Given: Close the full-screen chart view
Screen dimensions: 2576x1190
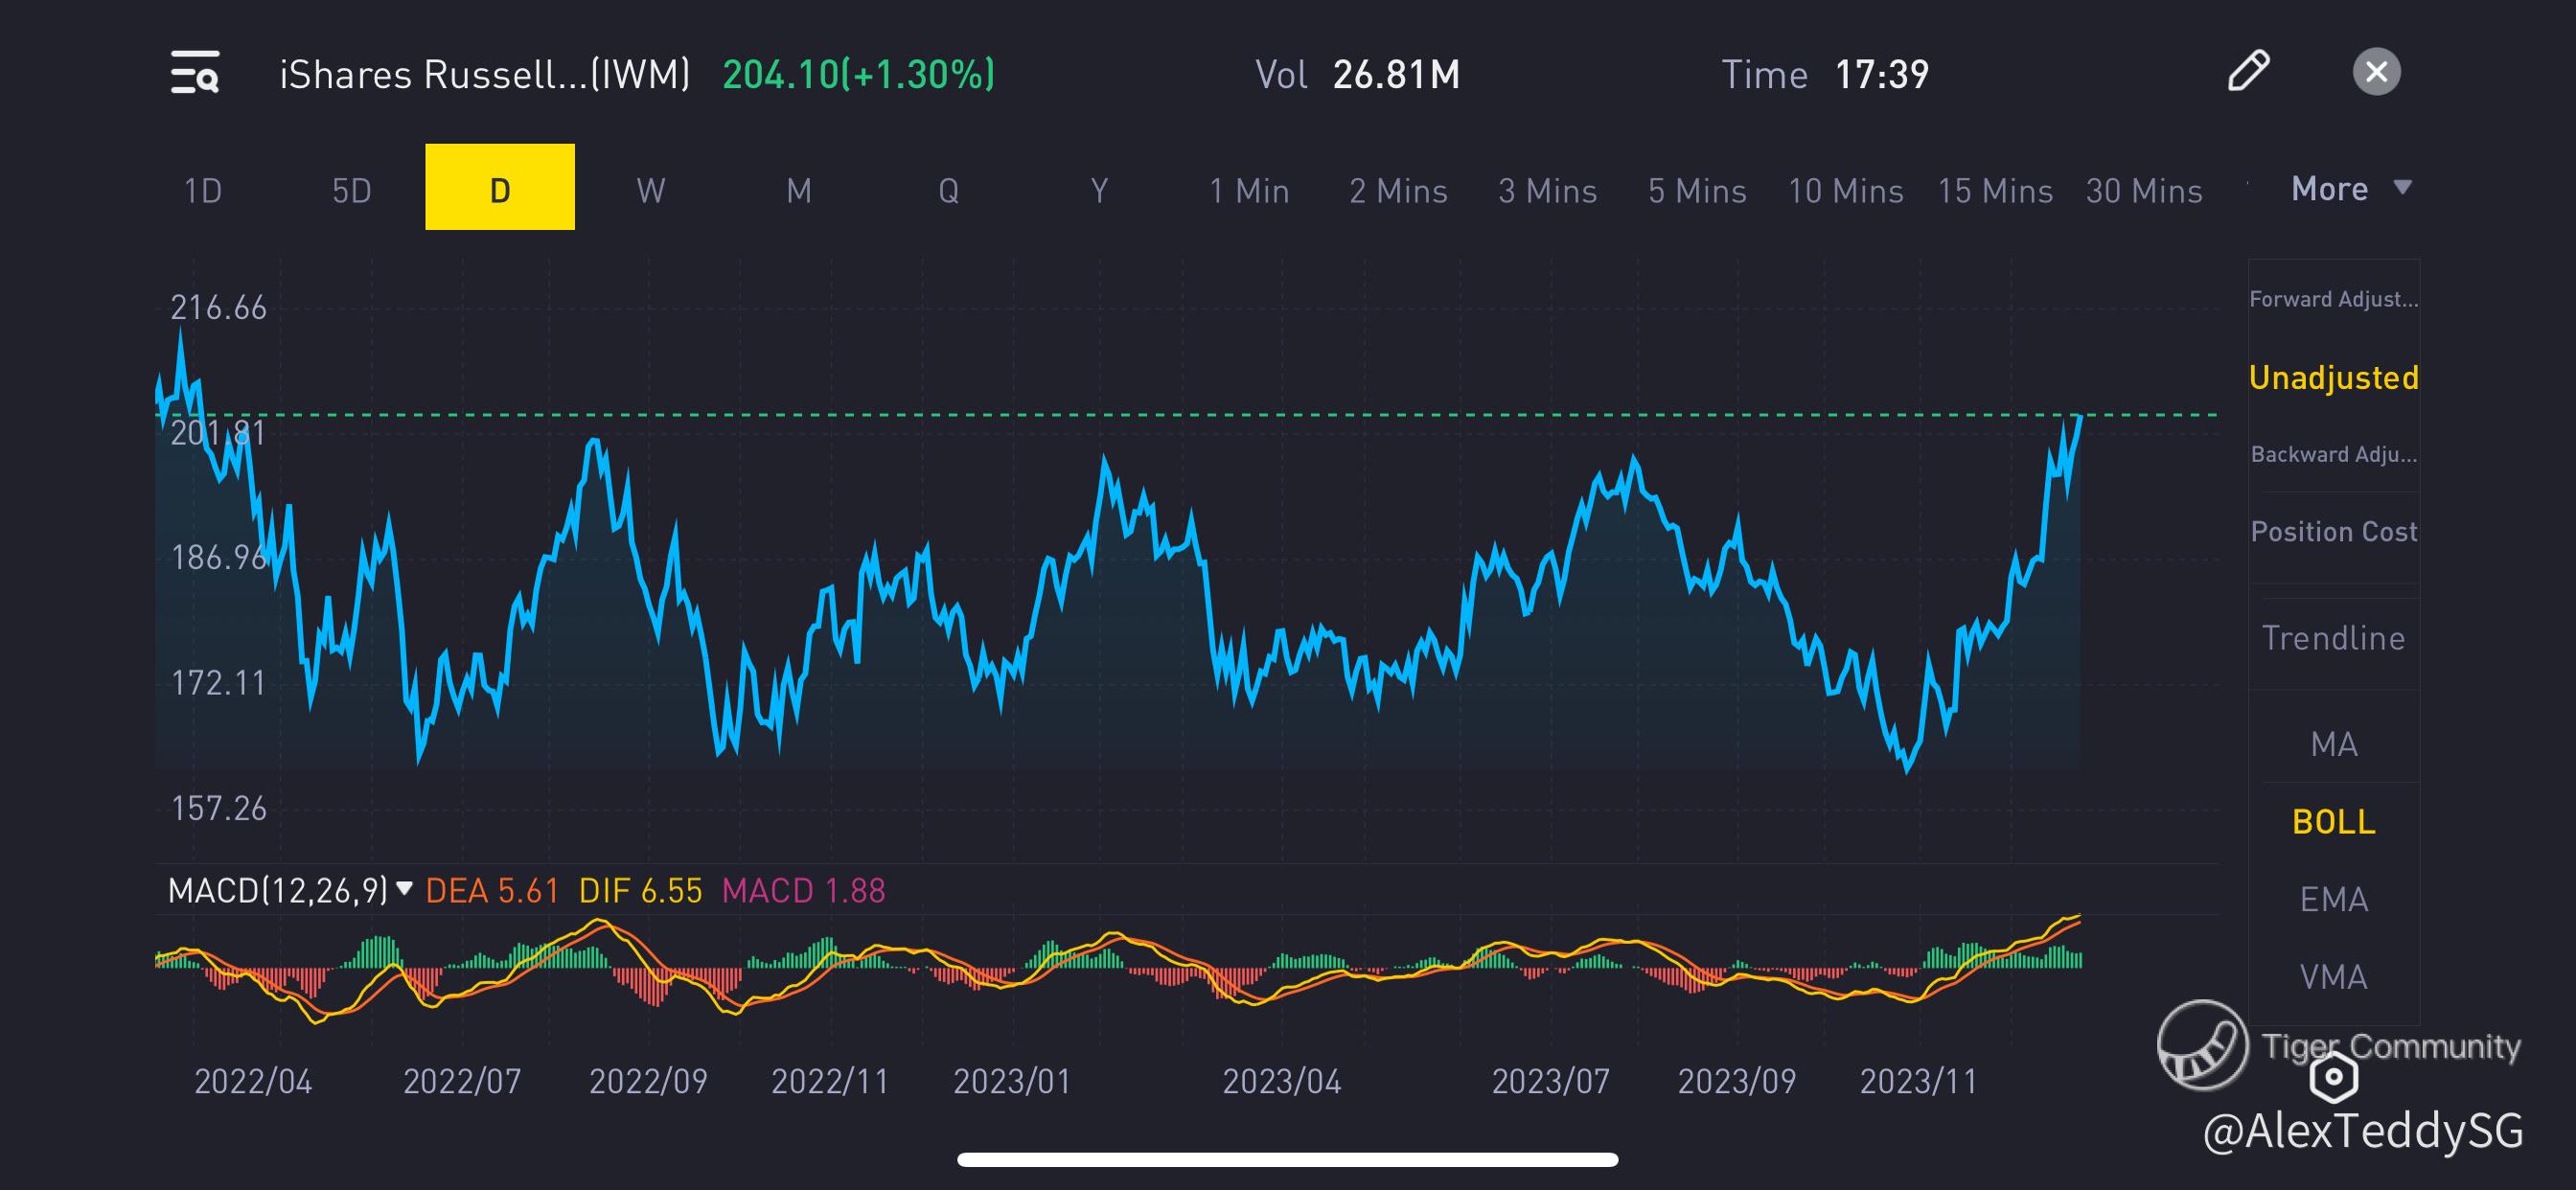Looking at the screenshot, I should click(2376, 72).
